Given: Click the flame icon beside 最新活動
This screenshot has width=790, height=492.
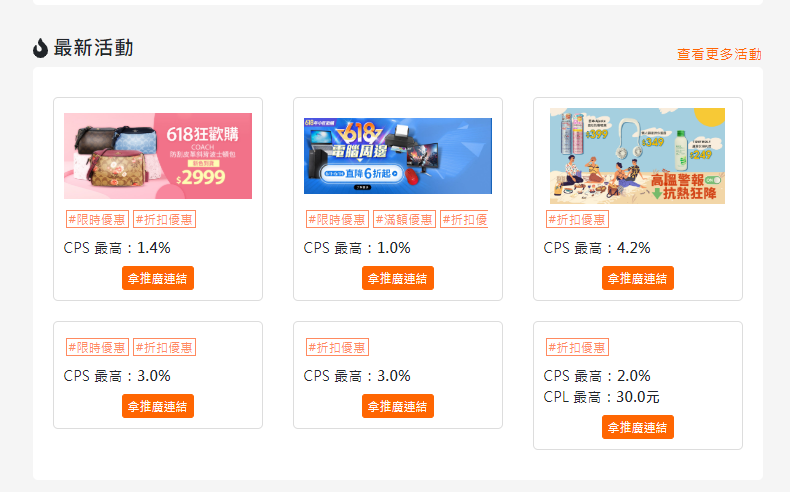Looking at the screenshot, I should pyautogui.click(x=40, y=48).
